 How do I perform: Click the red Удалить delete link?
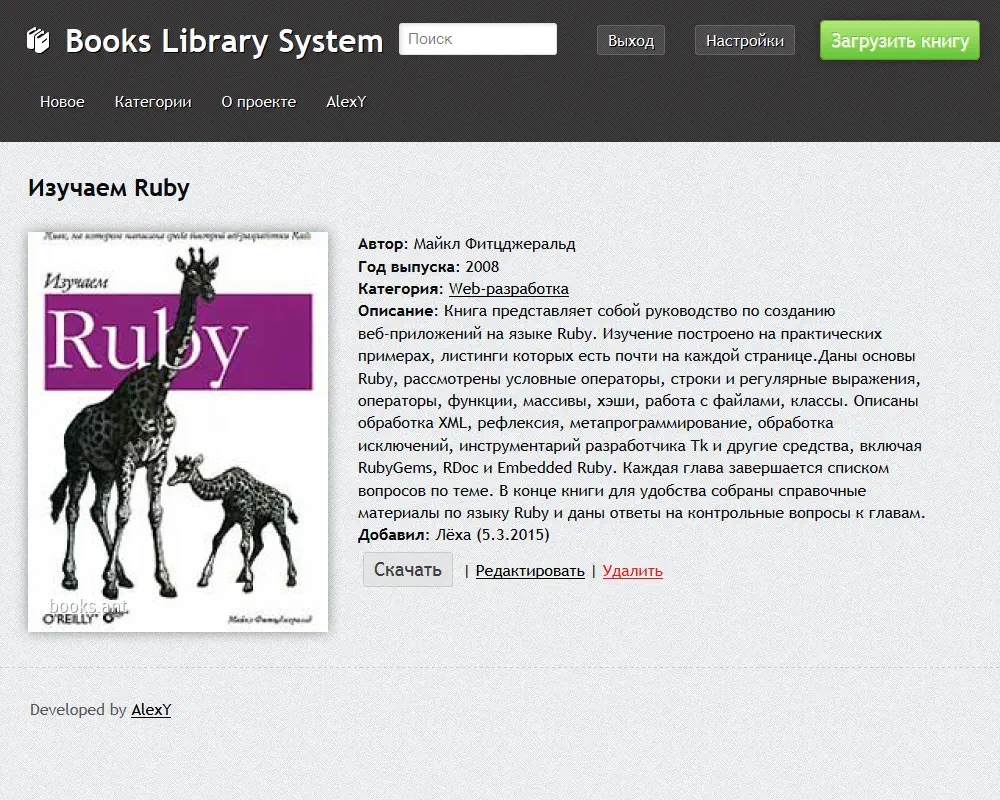(632, 571)
